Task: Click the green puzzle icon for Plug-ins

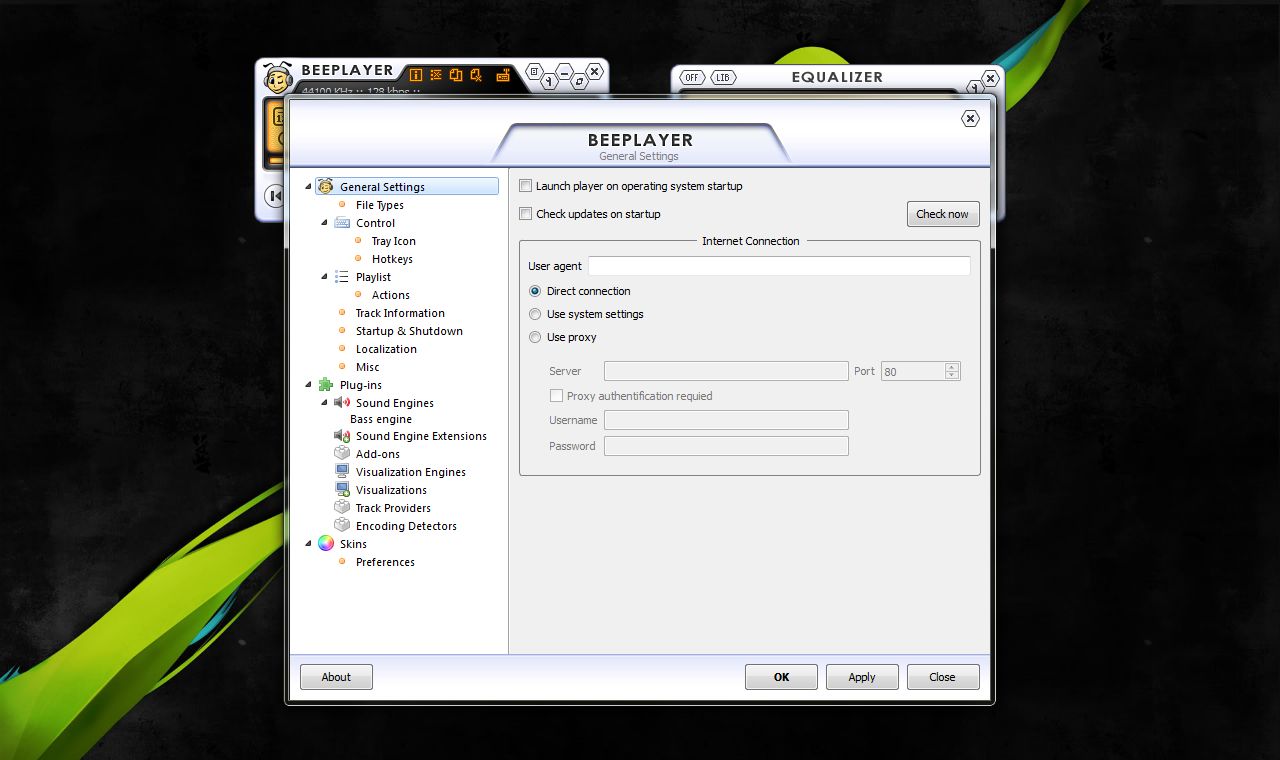Action: coord(326,385)
